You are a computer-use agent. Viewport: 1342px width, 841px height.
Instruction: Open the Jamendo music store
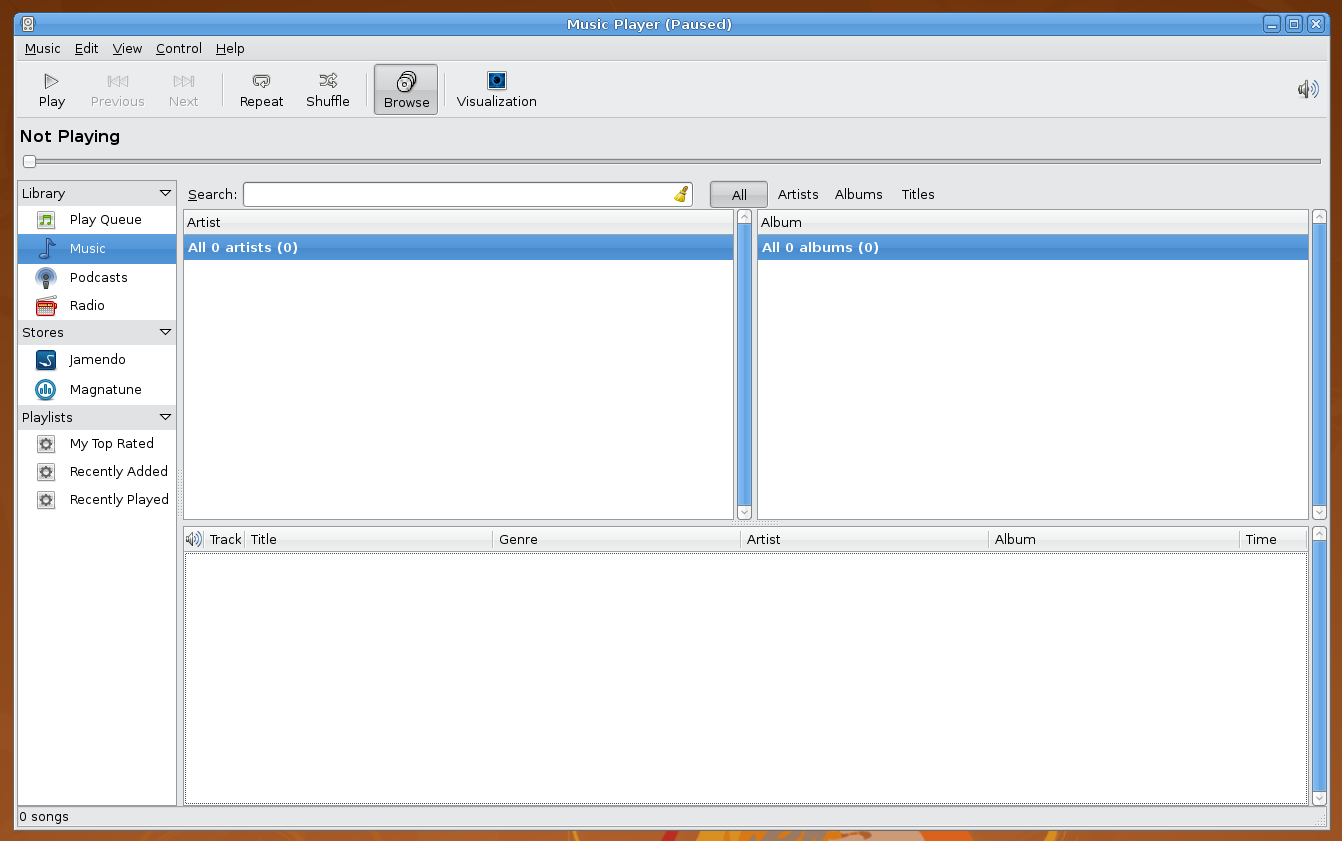[x=96, y=359]
